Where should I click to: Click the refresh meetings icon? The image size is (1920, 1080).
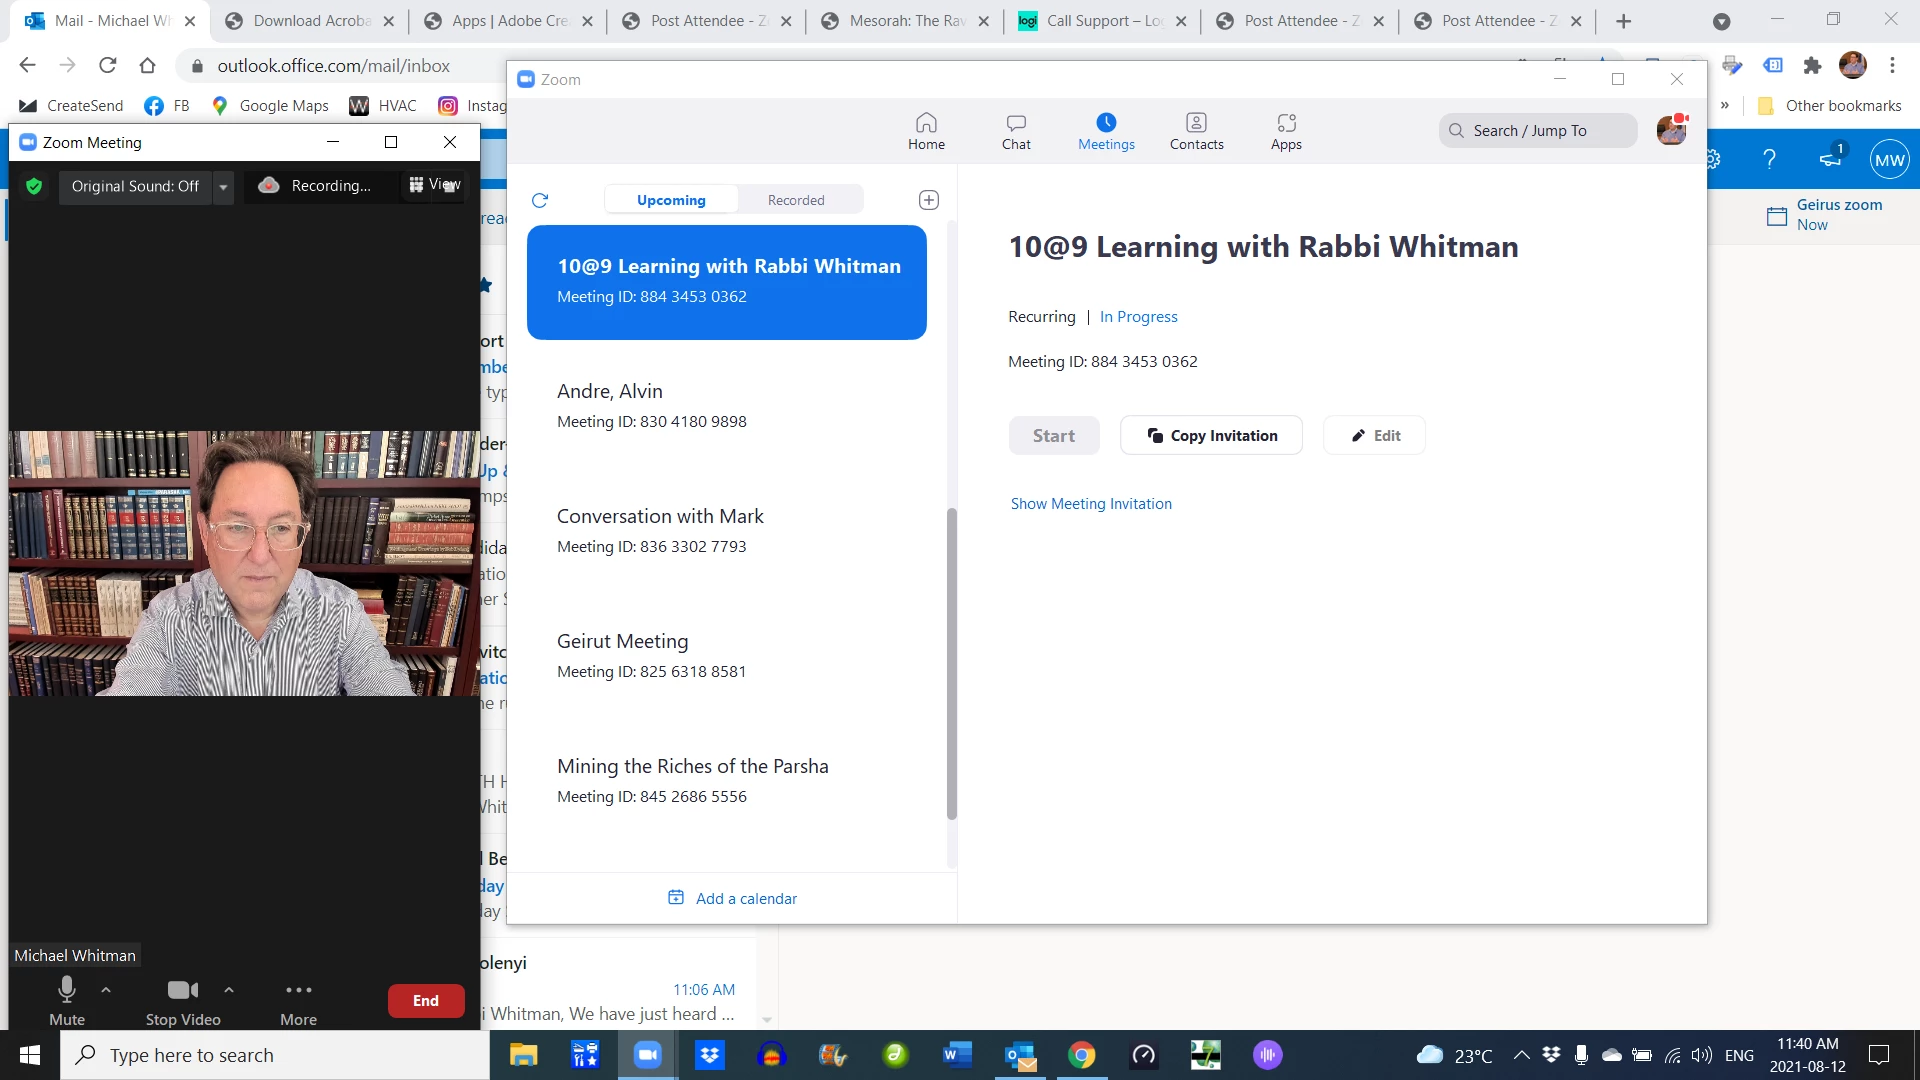click(540, 200)
